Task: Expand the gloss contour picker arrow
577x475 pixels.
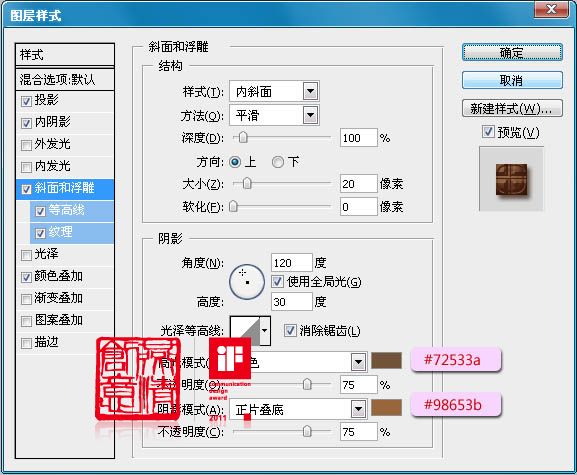Action: (x=265, y=330)
